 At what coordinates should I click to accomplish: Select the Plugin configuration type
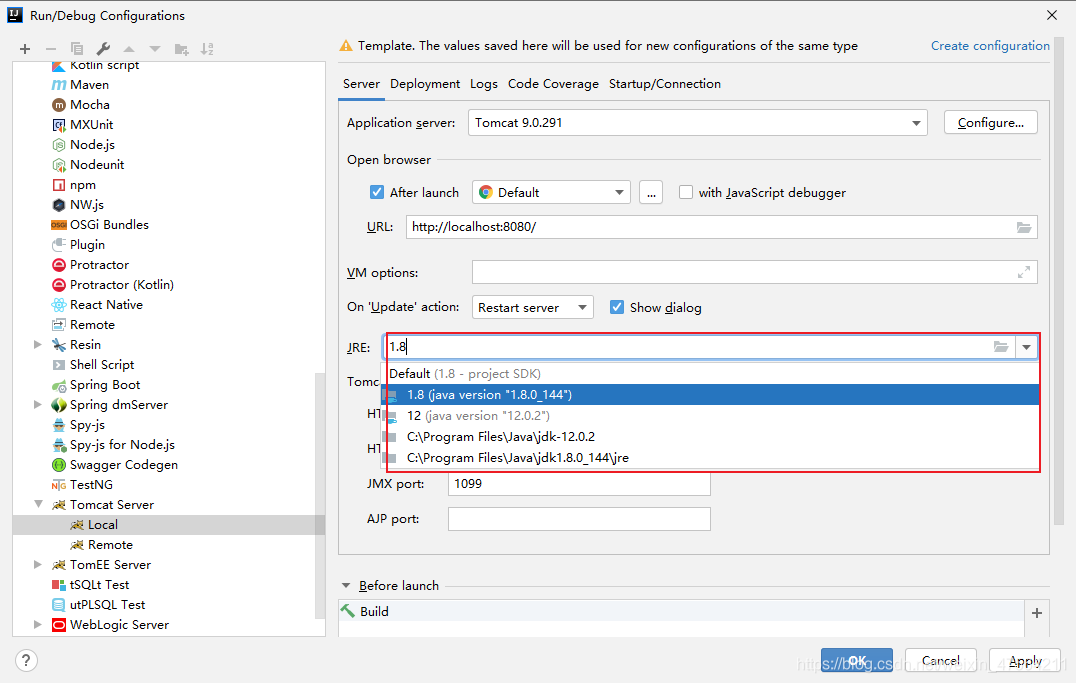click(87, 244)
